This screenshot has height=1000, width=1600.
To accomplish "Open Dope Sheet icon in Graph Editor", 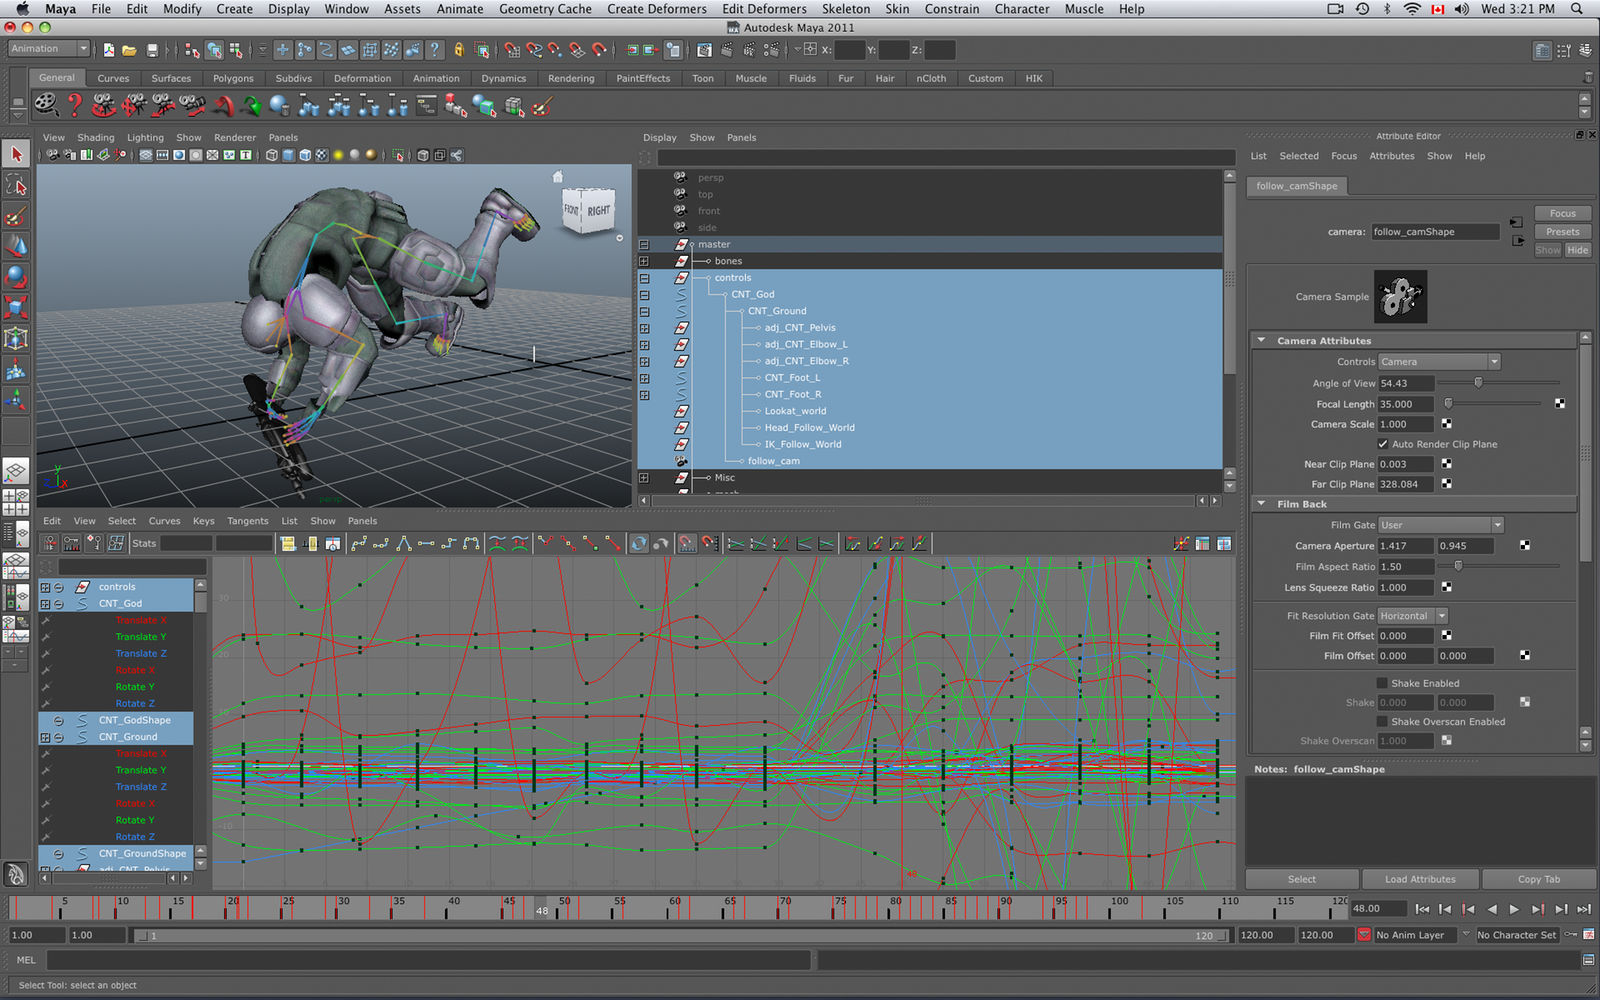I will coord(1202,543).
